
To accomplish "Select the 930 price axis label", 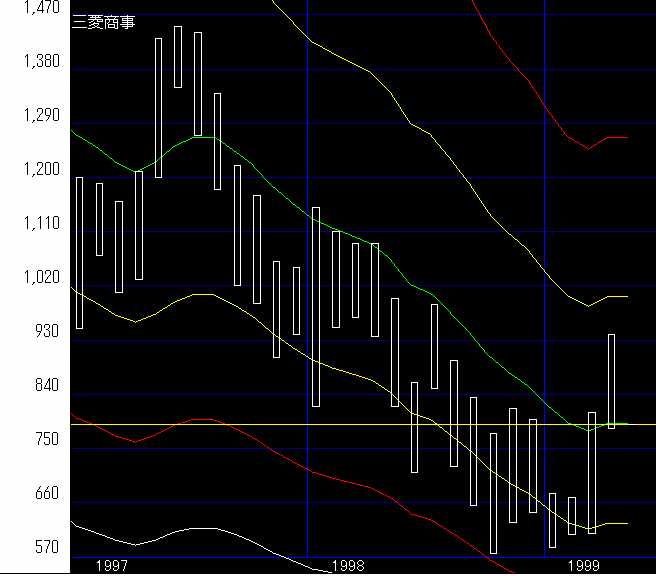I will coord(47,332).
